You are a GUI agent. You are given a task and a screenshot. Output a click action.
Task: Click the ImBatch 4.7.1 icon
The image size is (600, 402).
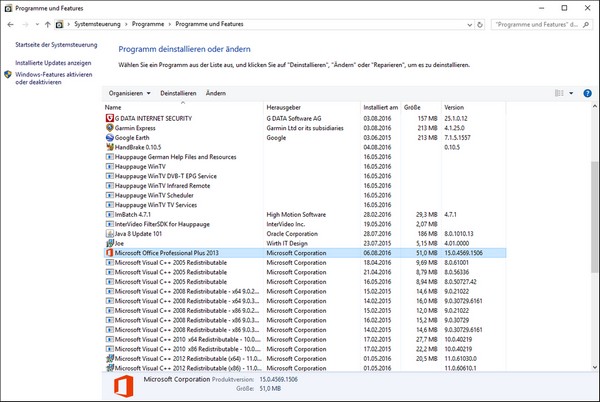109,214
